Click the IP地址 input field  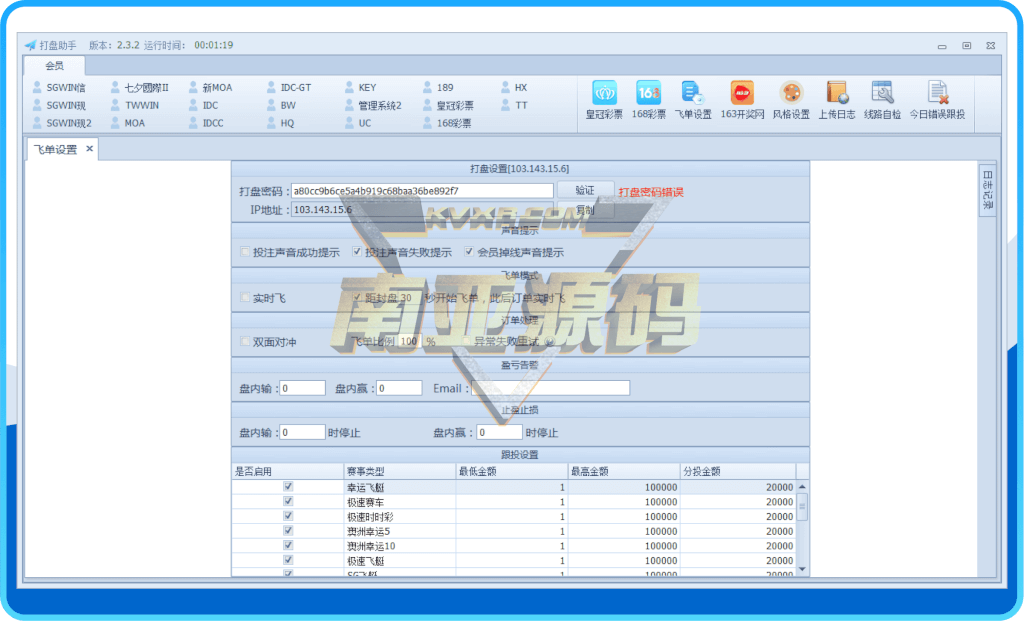(422, 210)
